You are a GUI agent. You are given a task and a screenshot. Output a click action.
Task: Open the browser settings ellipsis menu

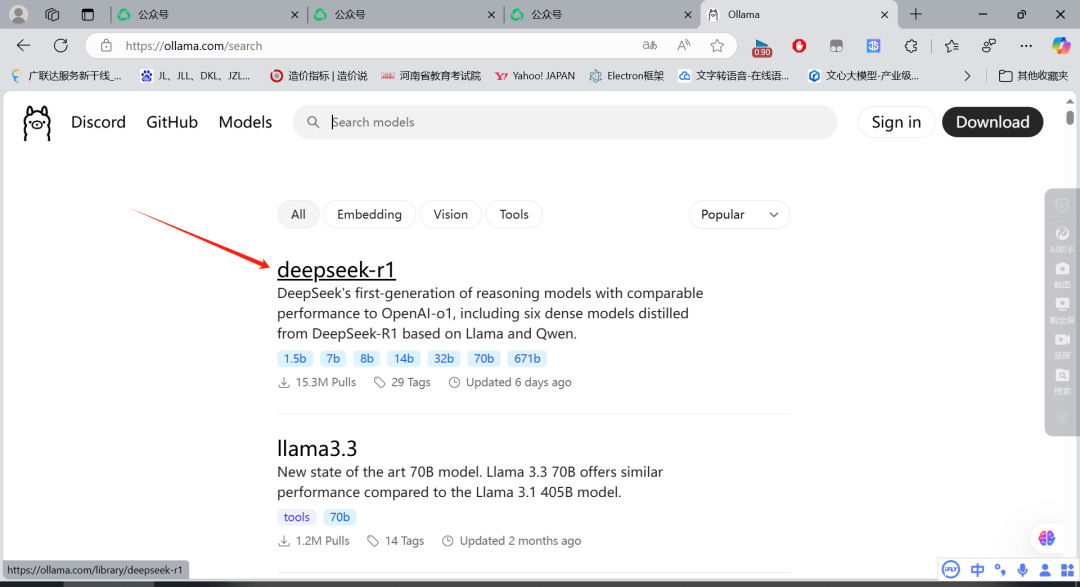click(1026, 45)
